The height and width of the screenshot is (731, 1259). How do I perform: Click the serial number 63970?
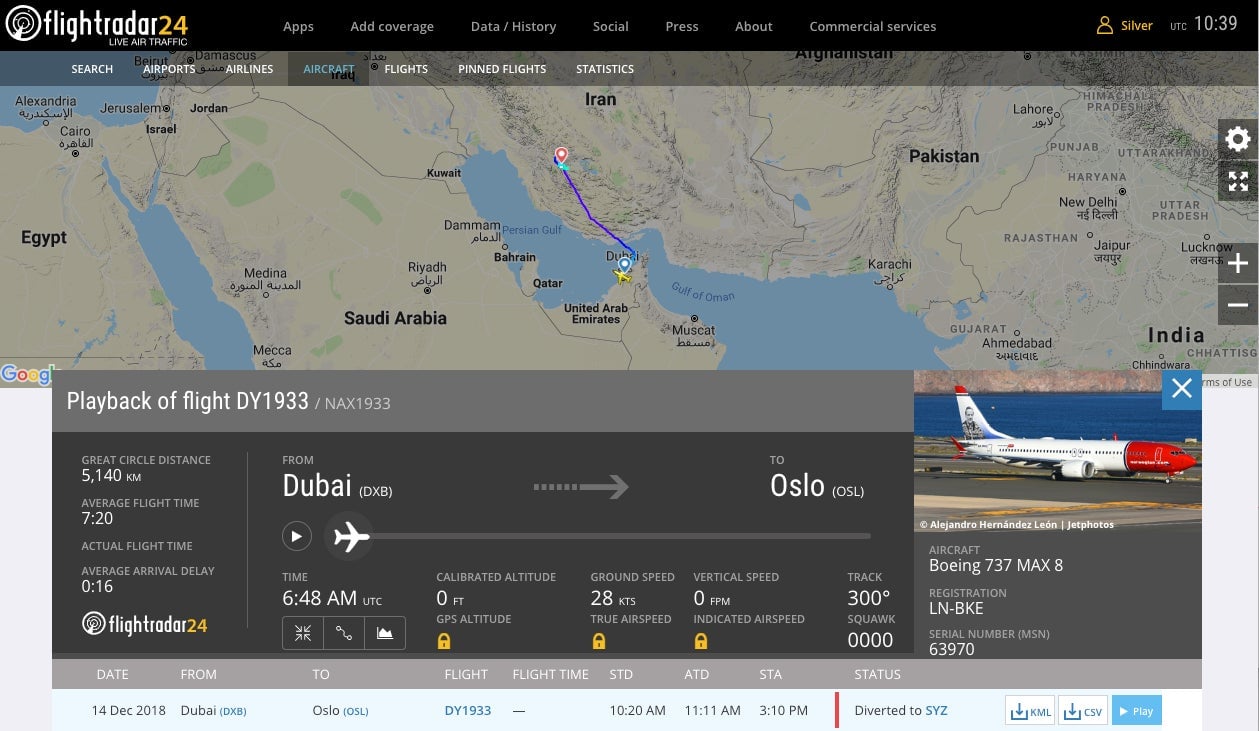coord(951,649)
